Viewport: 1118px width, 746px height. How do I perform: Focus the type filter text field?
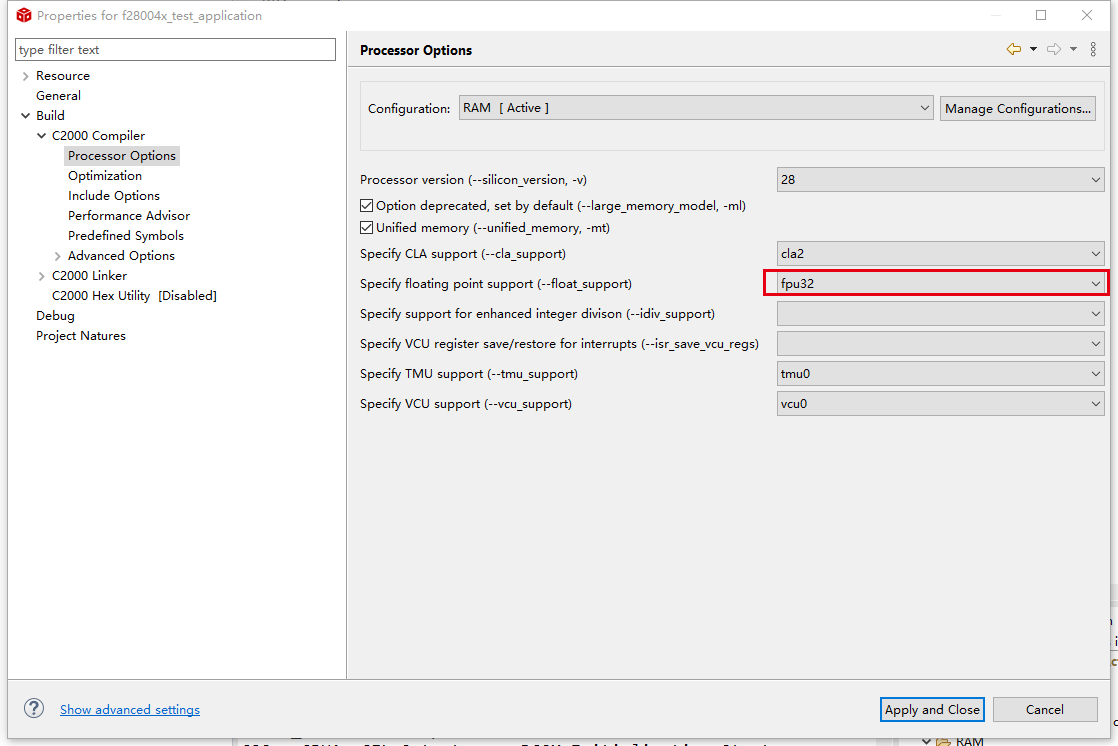[x=175, y=49]
